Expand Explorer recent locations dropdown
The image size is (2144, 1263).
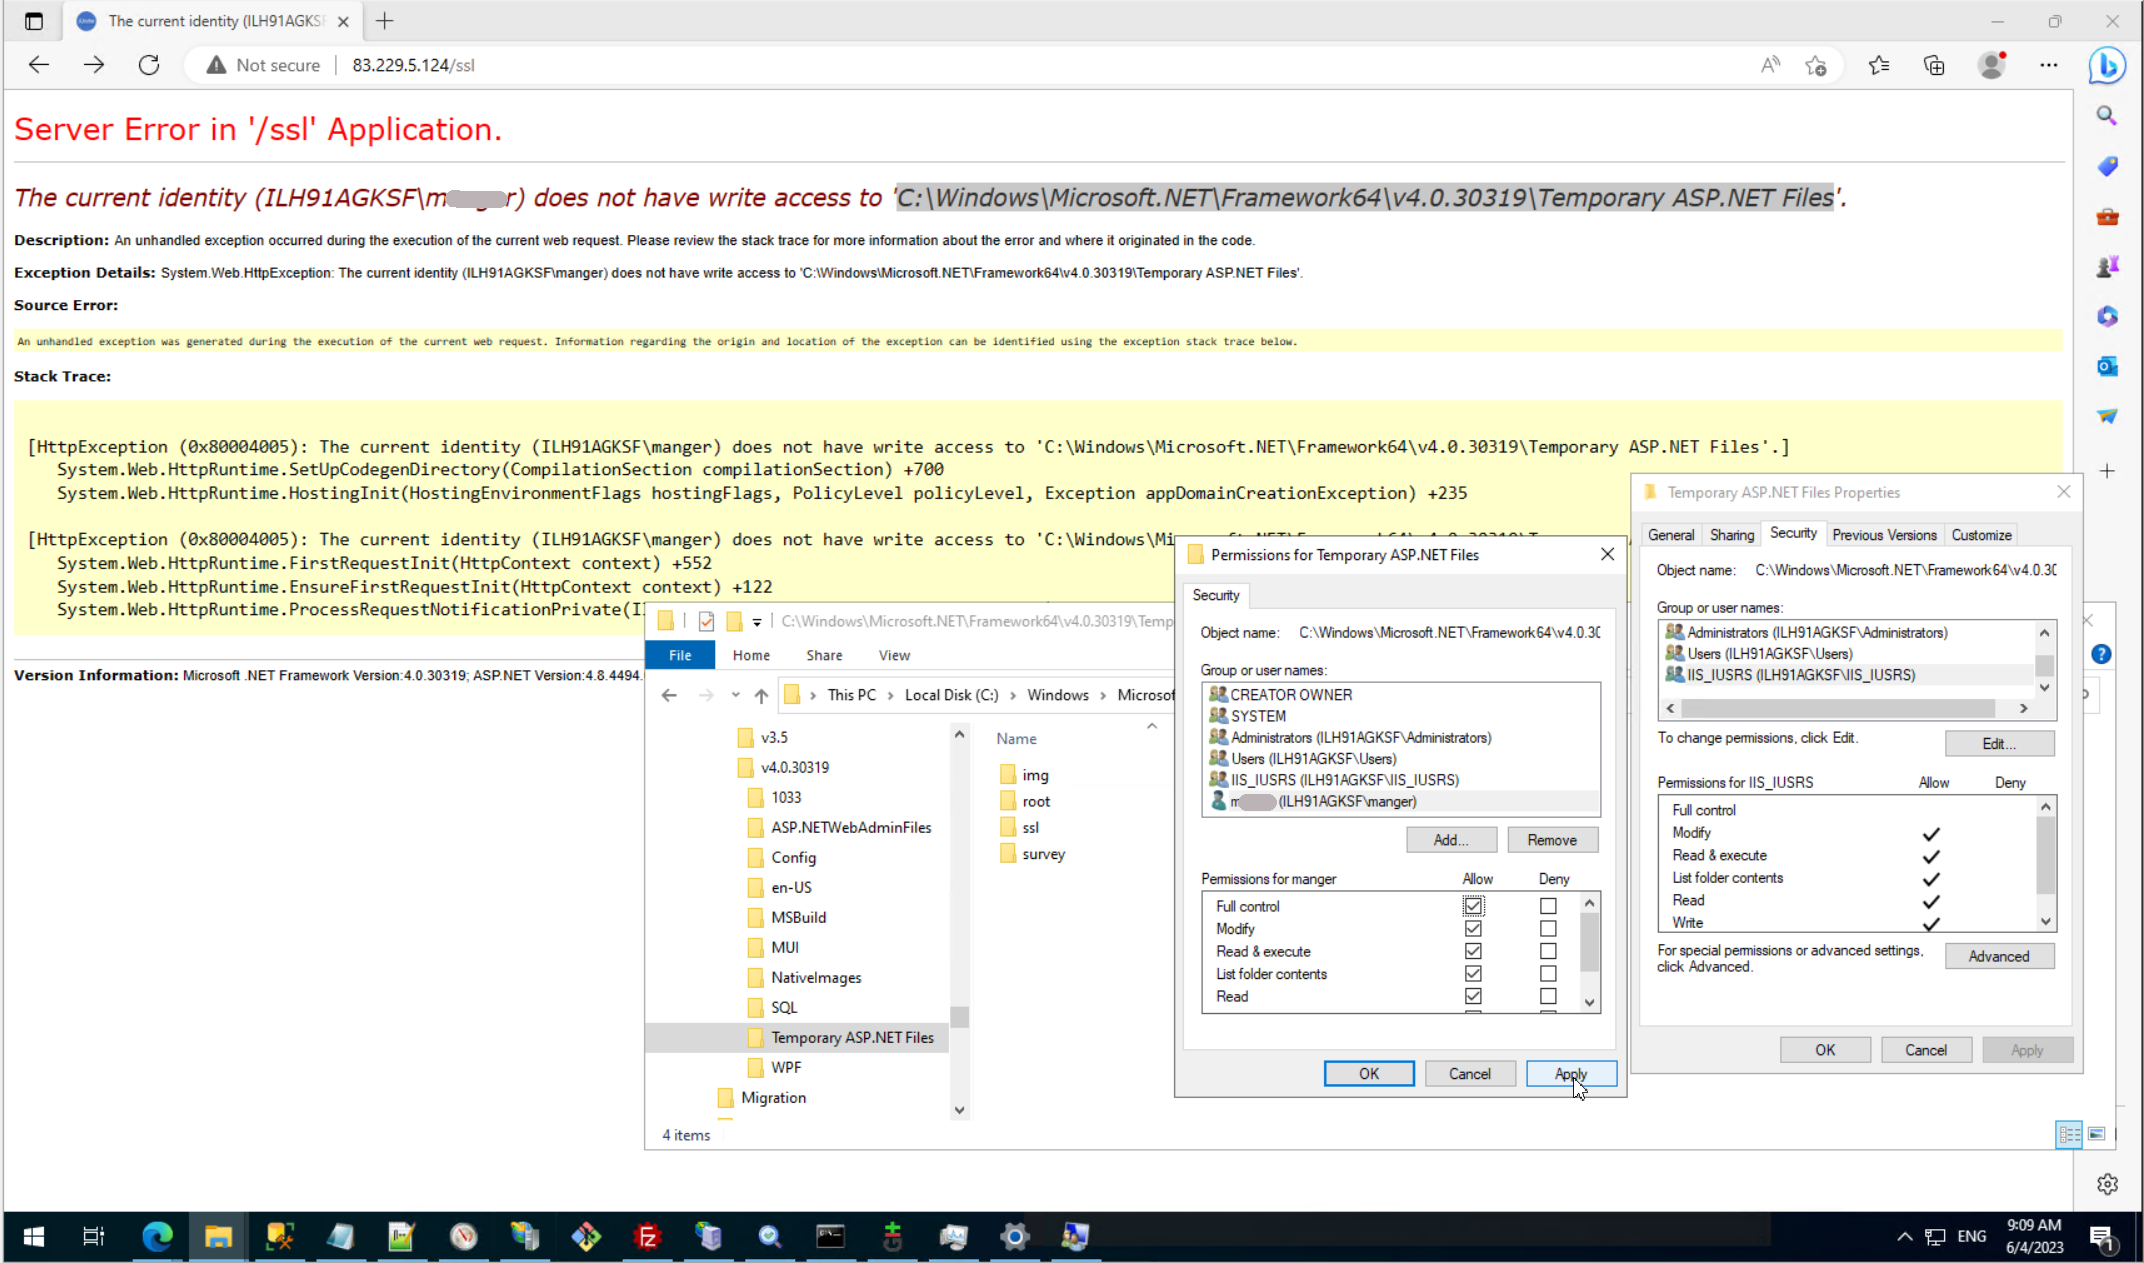point(735,695)
